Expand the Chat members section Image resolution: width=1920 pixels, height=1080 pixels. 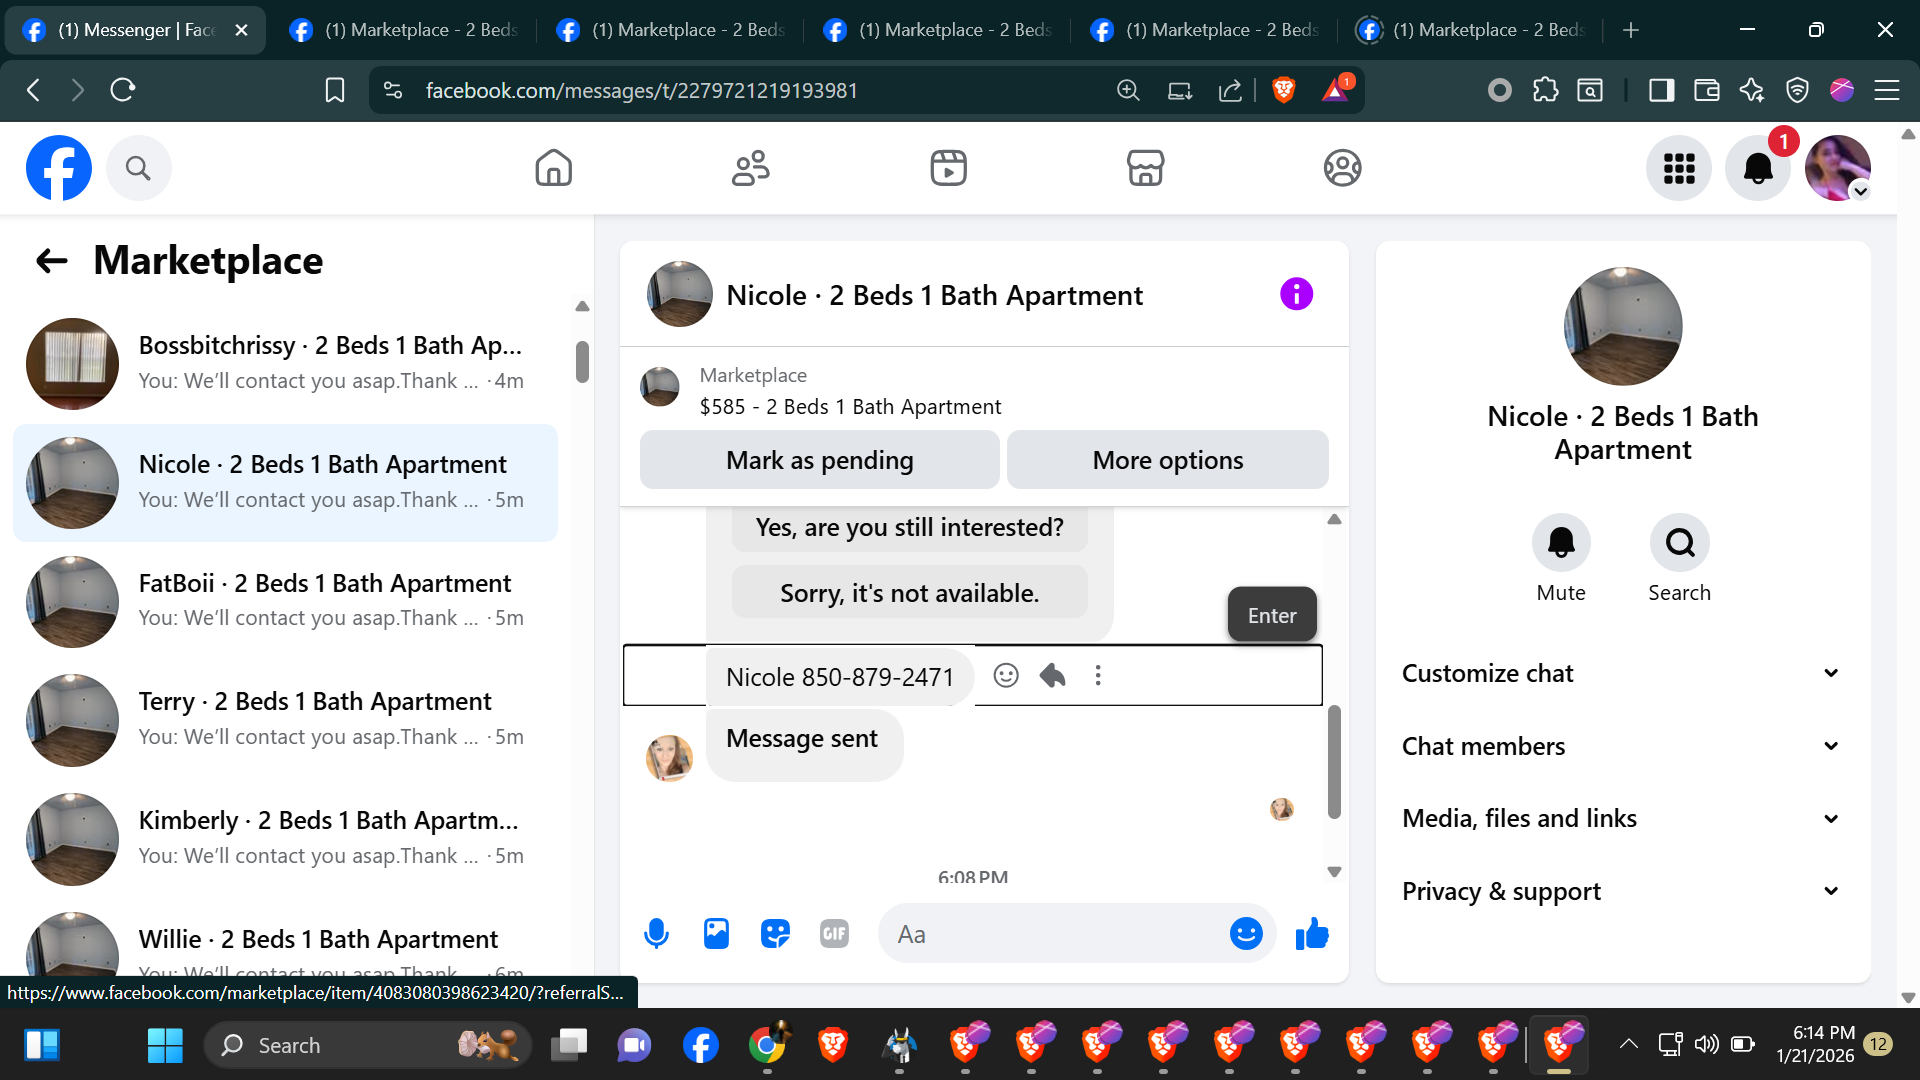[x=1622, y=746]
